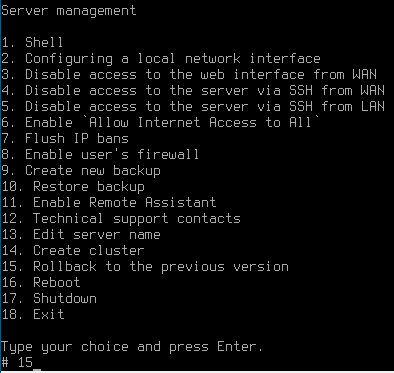Select Configuring a local network interface
The width and height of the screenshot is (394, 373).
(x=161, y=58)
